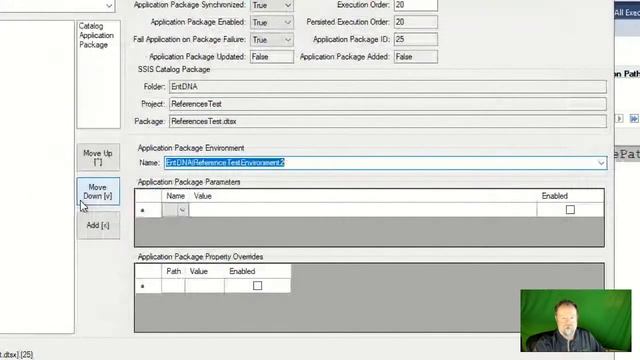640x360 pixels.
Task: Click the Package field showing ReferencesTest.dtsx
Action: point(388,121)
